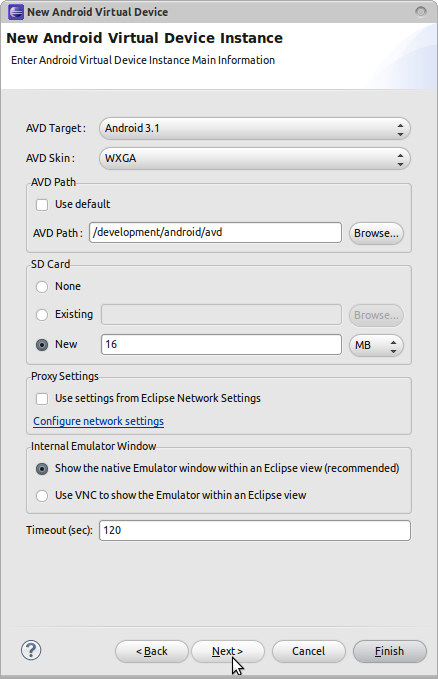Click the window close button in title bar

coord(421,12)
